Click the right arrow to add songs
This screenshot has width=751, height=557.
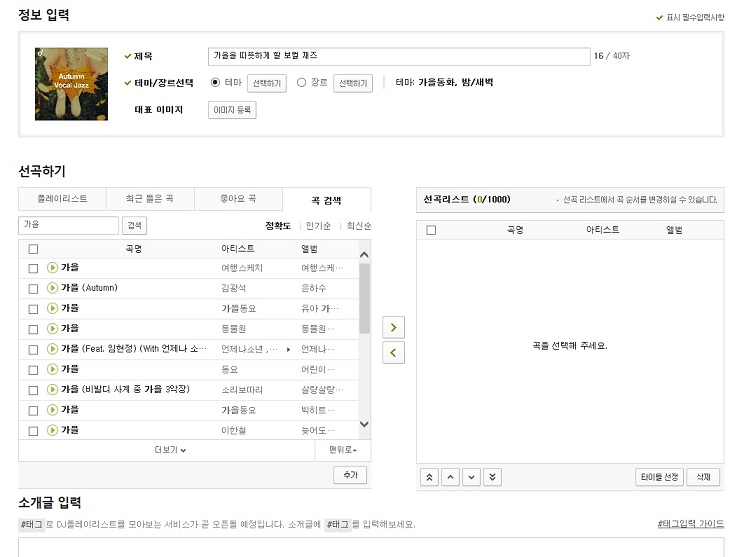tap(394, 327)
